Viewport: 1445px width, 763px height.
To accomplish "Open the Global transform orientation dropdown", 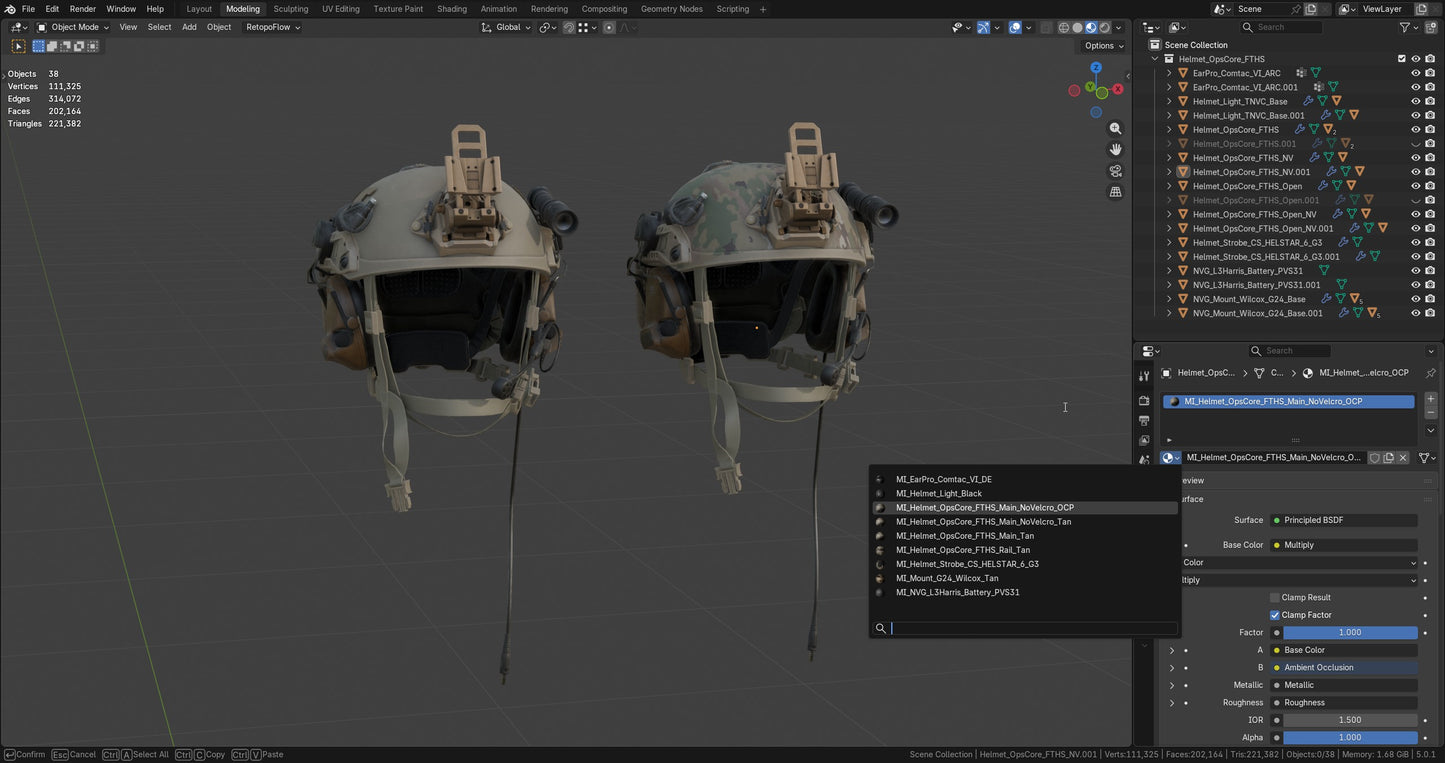I will click(508, 27).
